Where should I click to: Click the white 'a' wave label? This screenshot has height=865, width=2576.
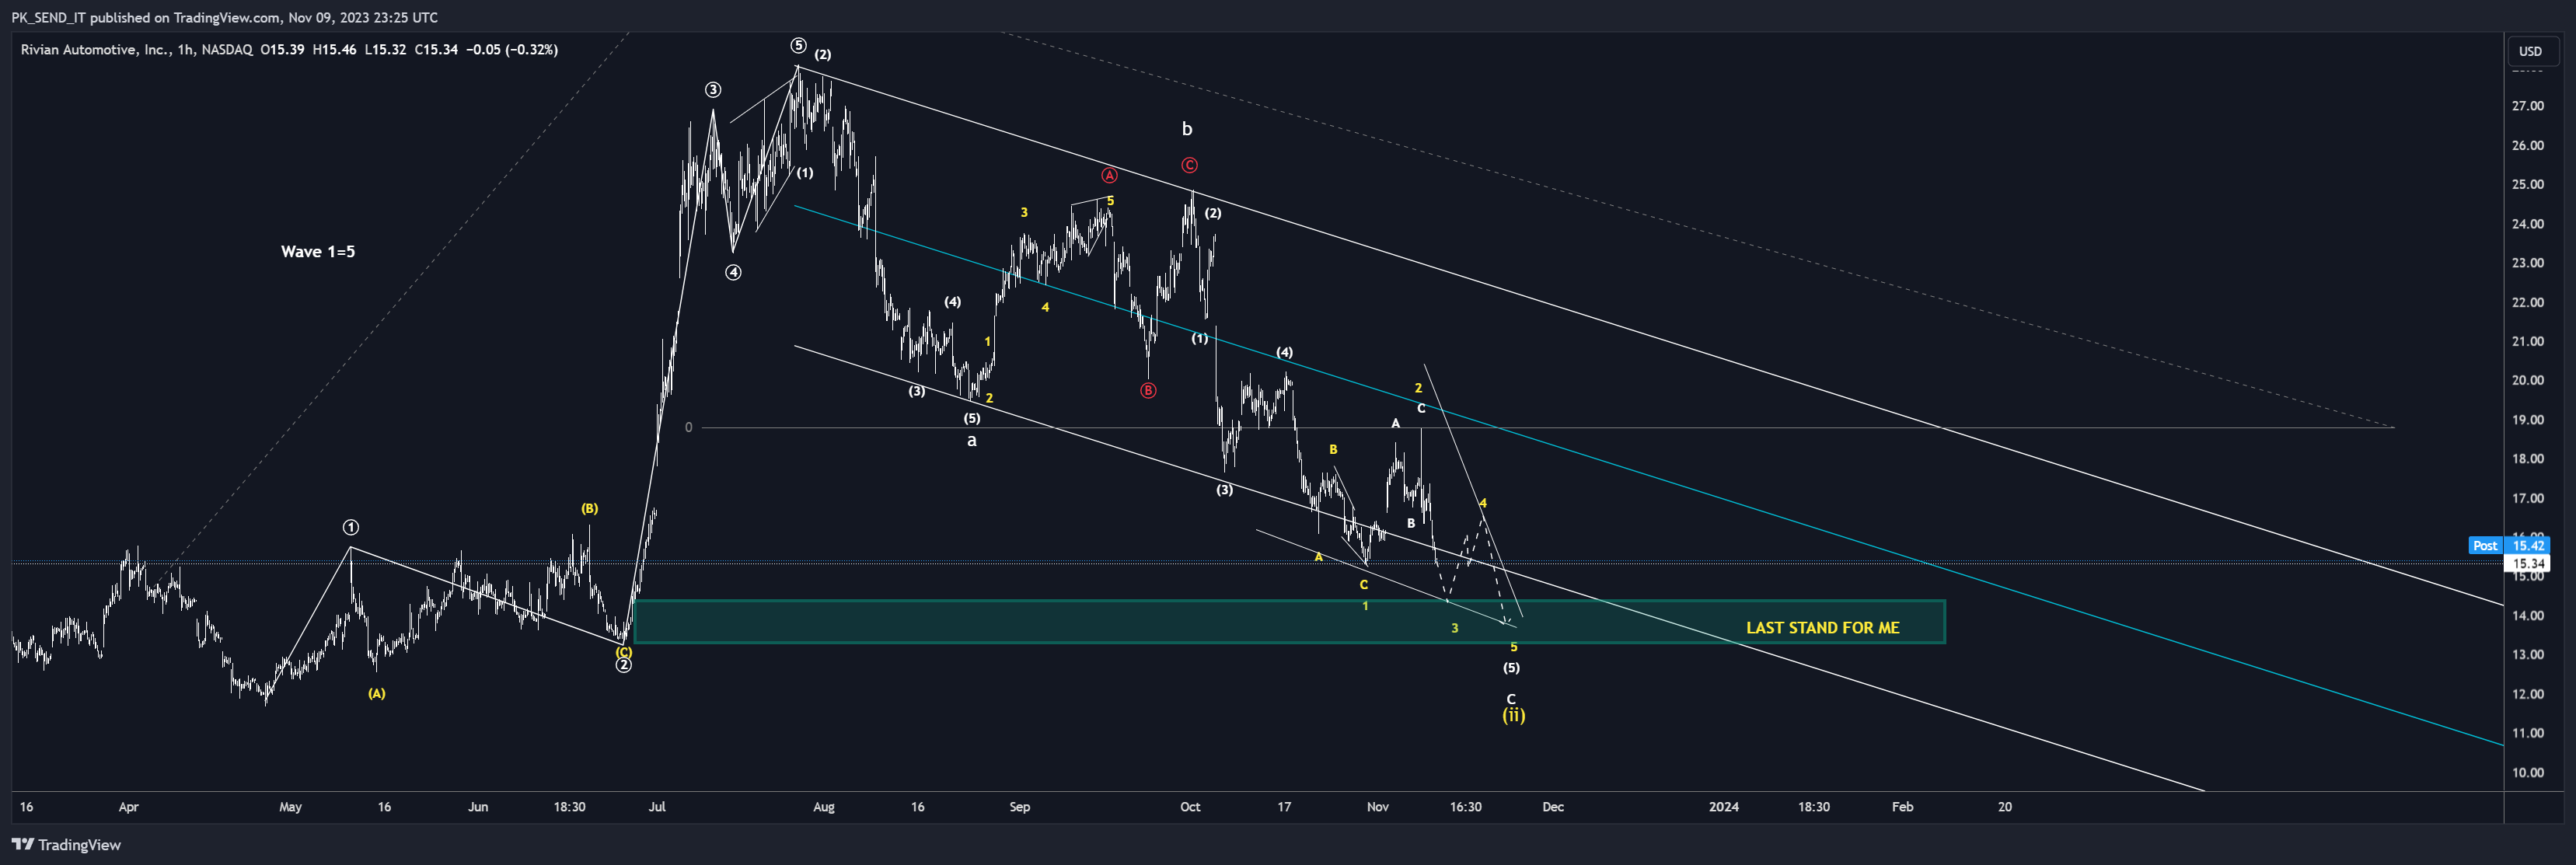click(x=971, y=441)
